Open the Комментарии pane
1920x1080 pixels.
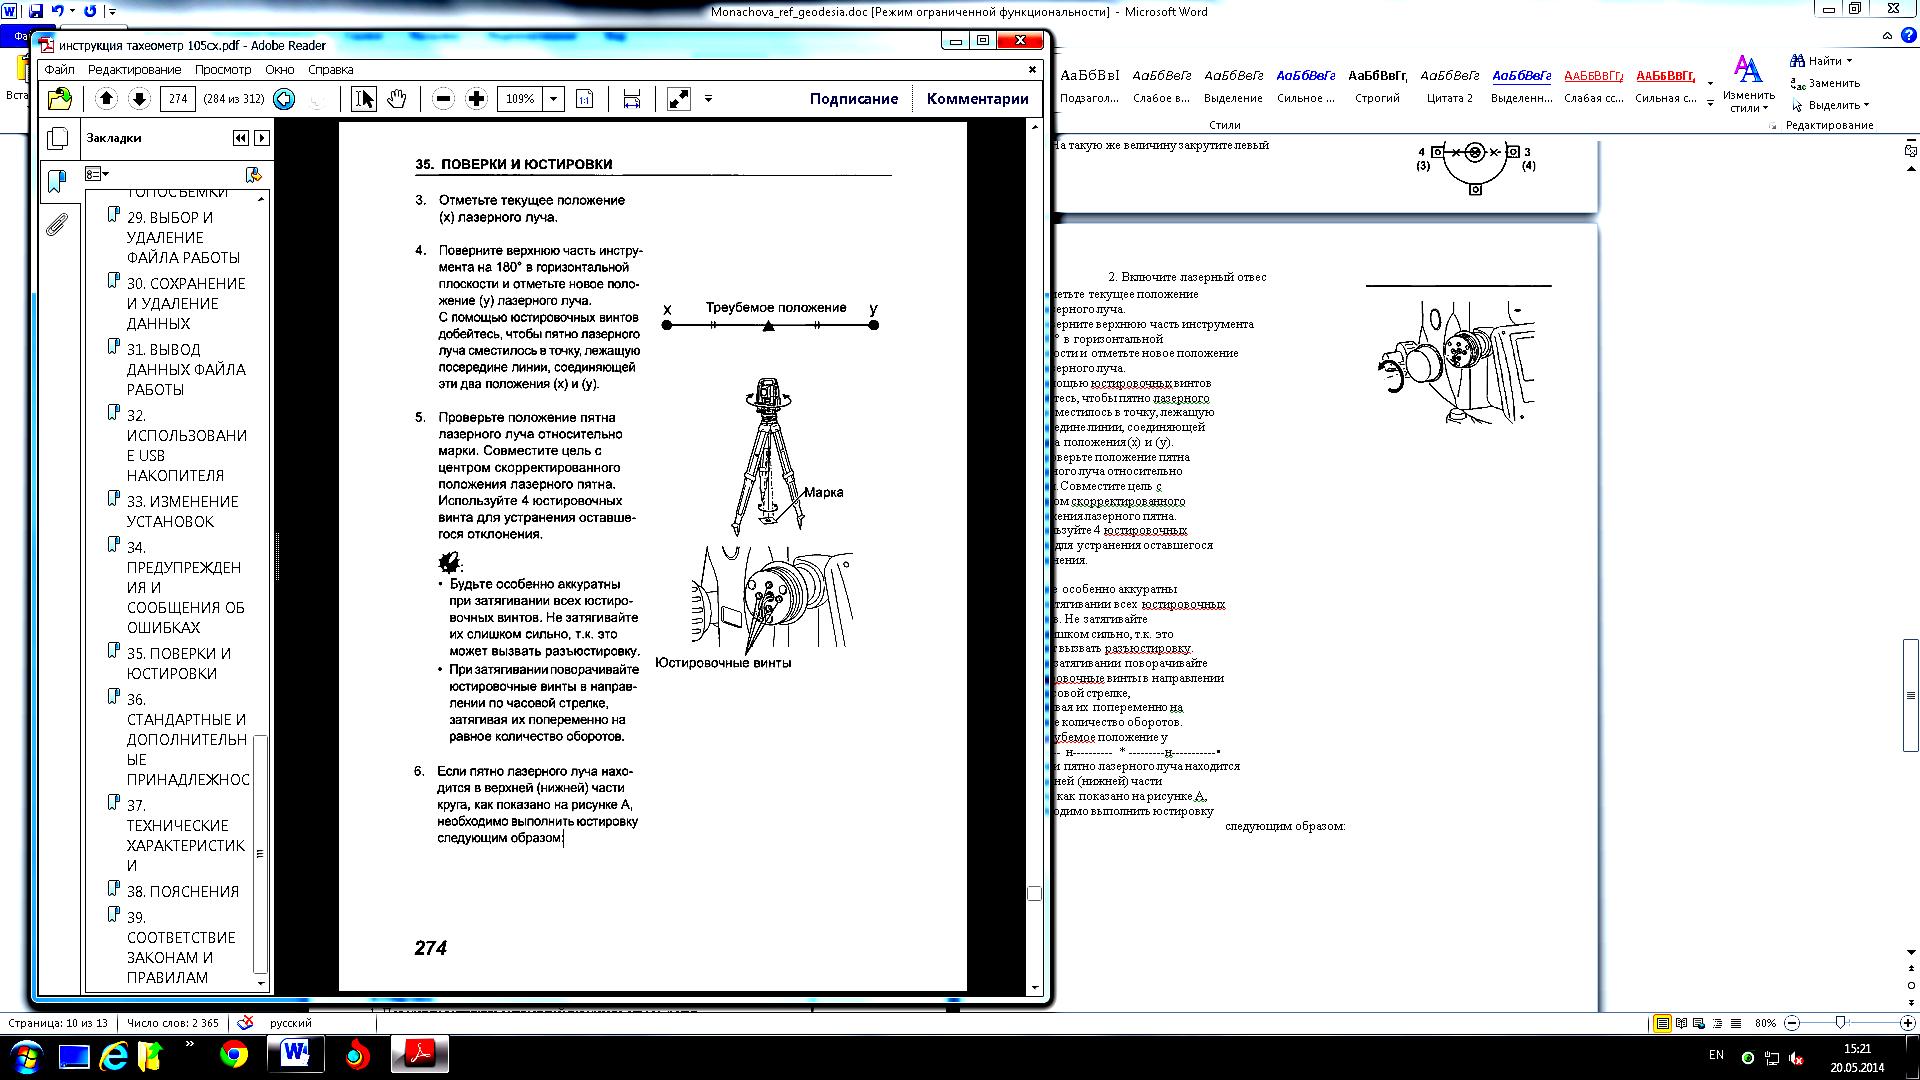[977, 98]
